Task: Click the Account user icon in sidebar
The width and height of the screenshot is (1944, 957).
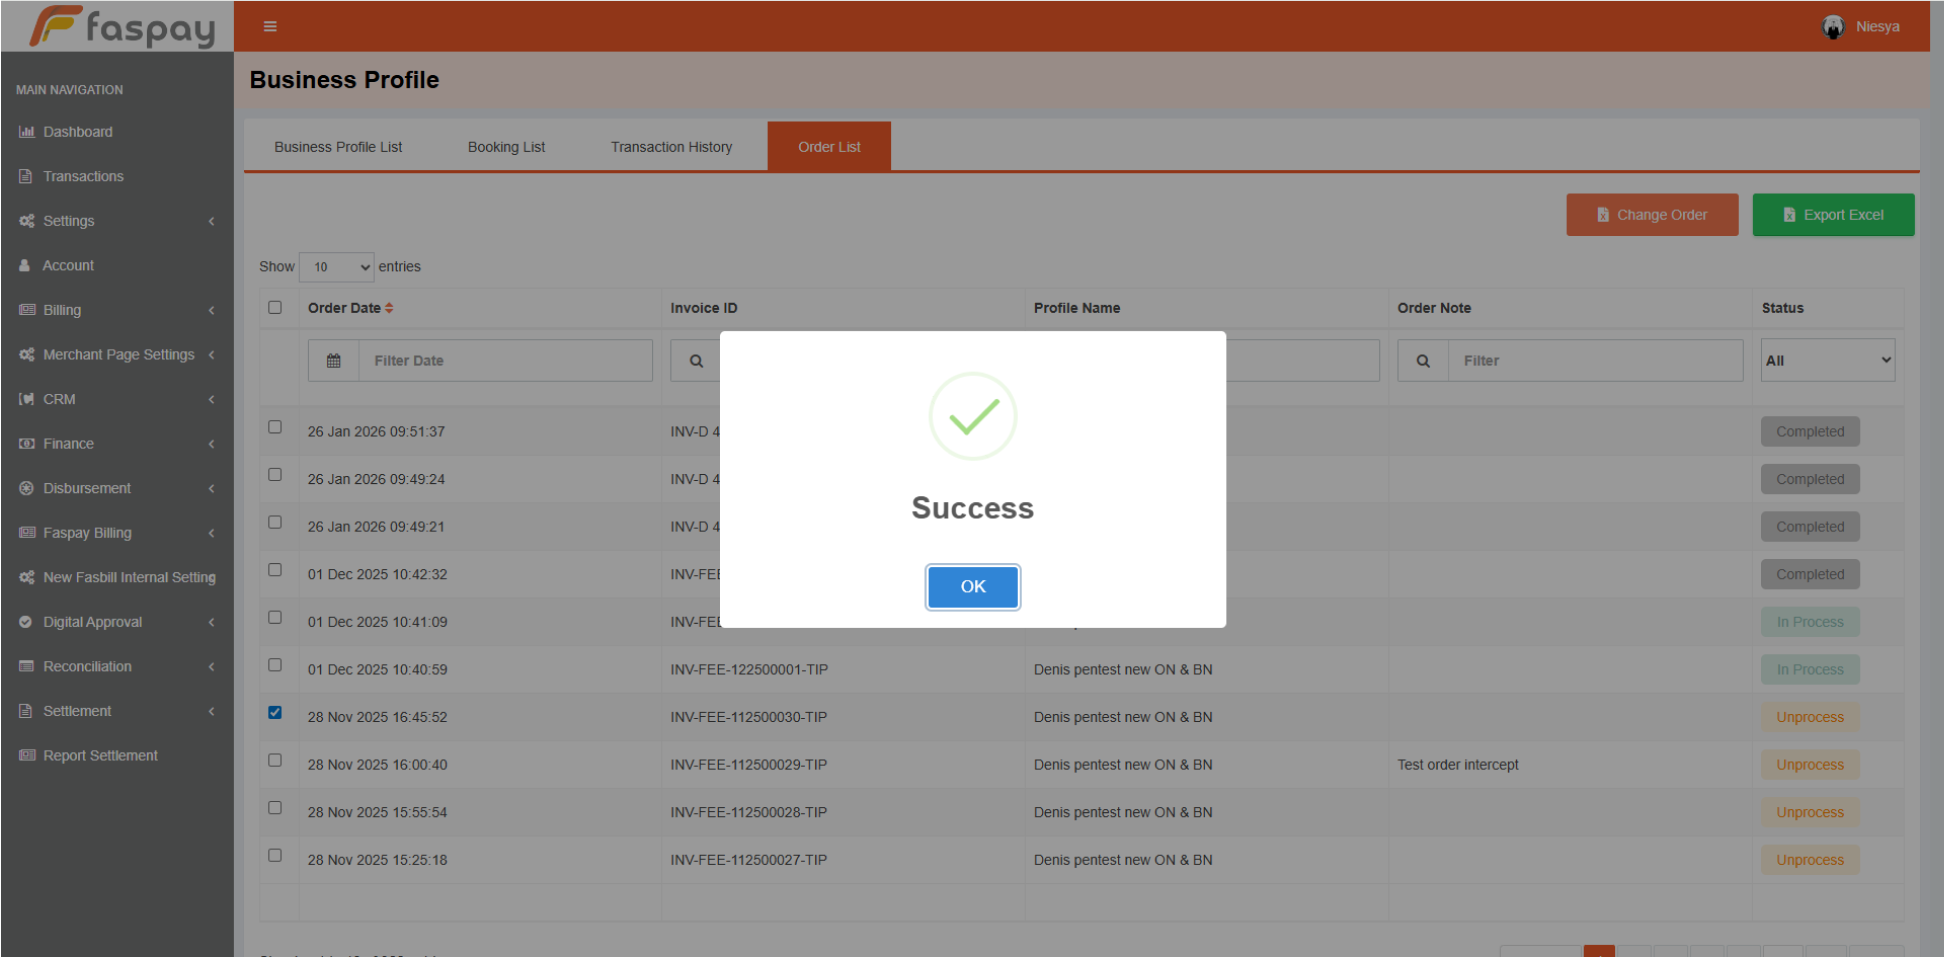Action: tap(25, 266)
